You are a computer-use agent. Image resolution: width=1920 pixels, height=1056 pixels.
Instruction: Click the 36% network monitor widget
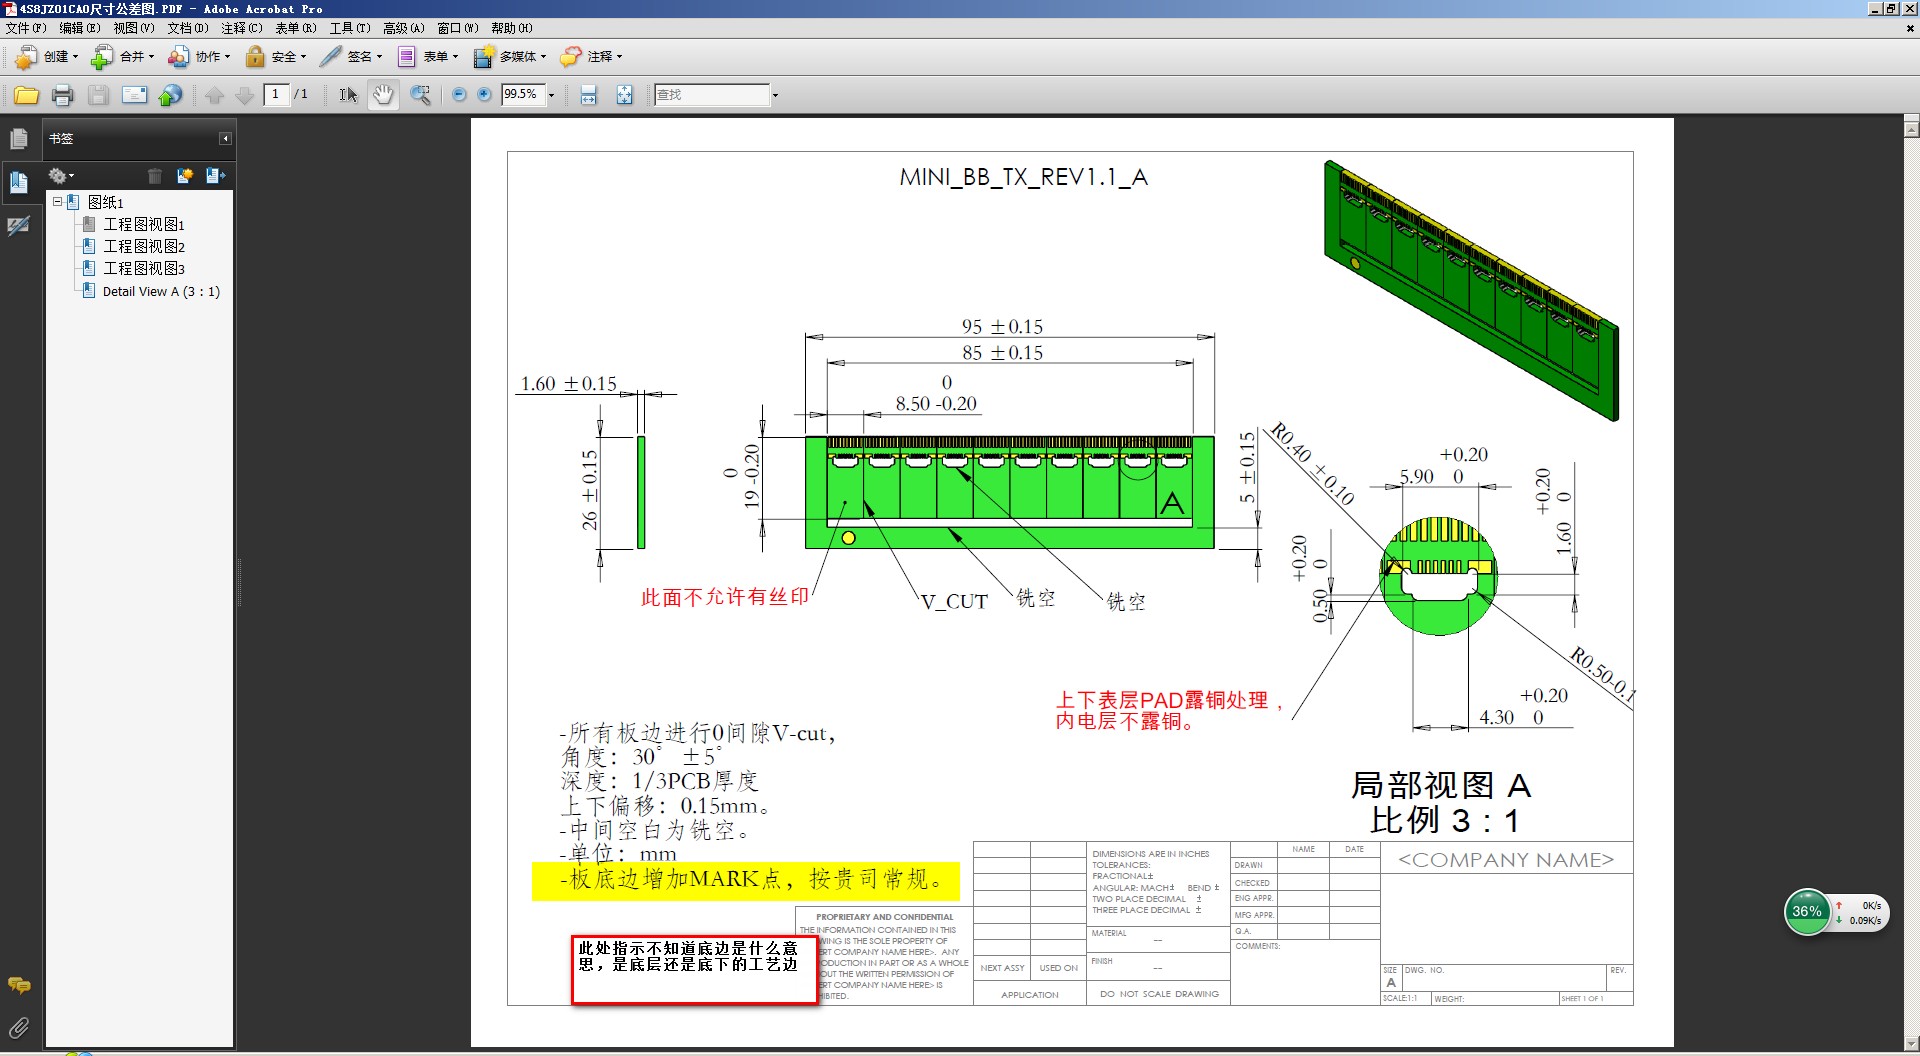[x=1836, y=912]
